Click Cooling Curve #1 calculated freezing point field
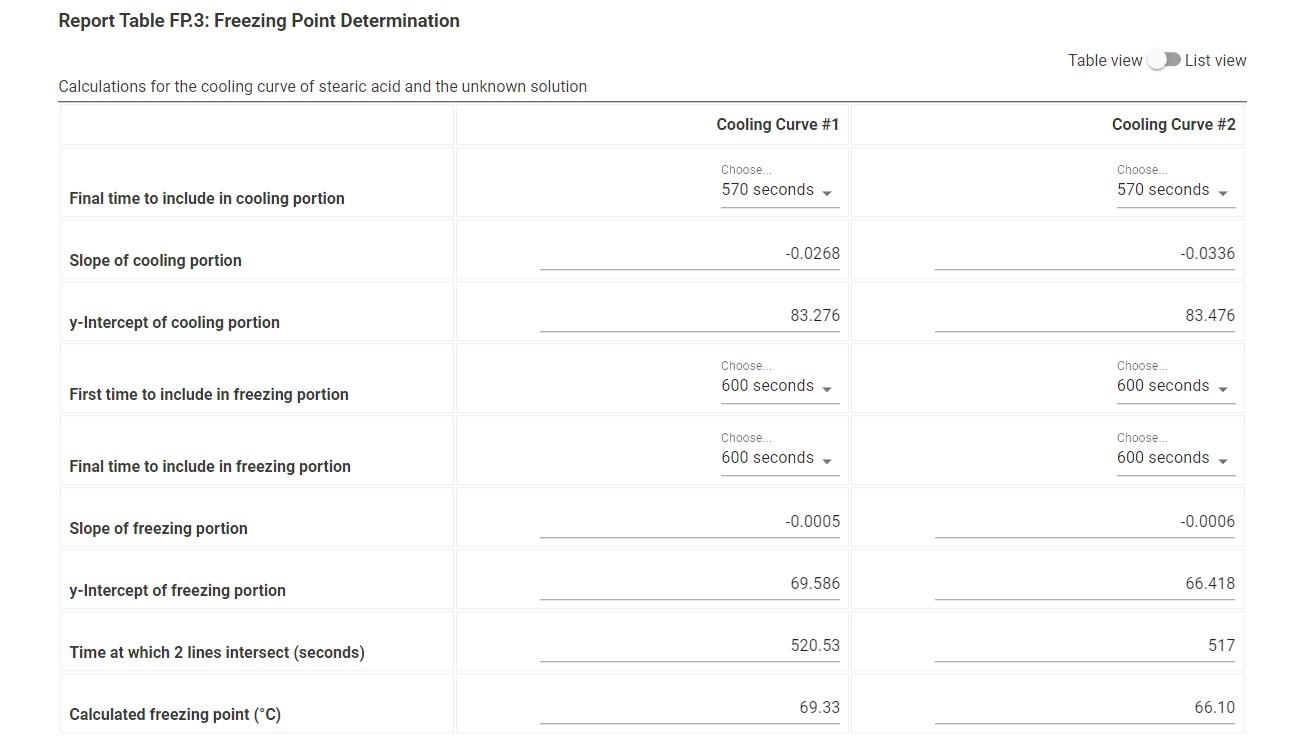 690,708
